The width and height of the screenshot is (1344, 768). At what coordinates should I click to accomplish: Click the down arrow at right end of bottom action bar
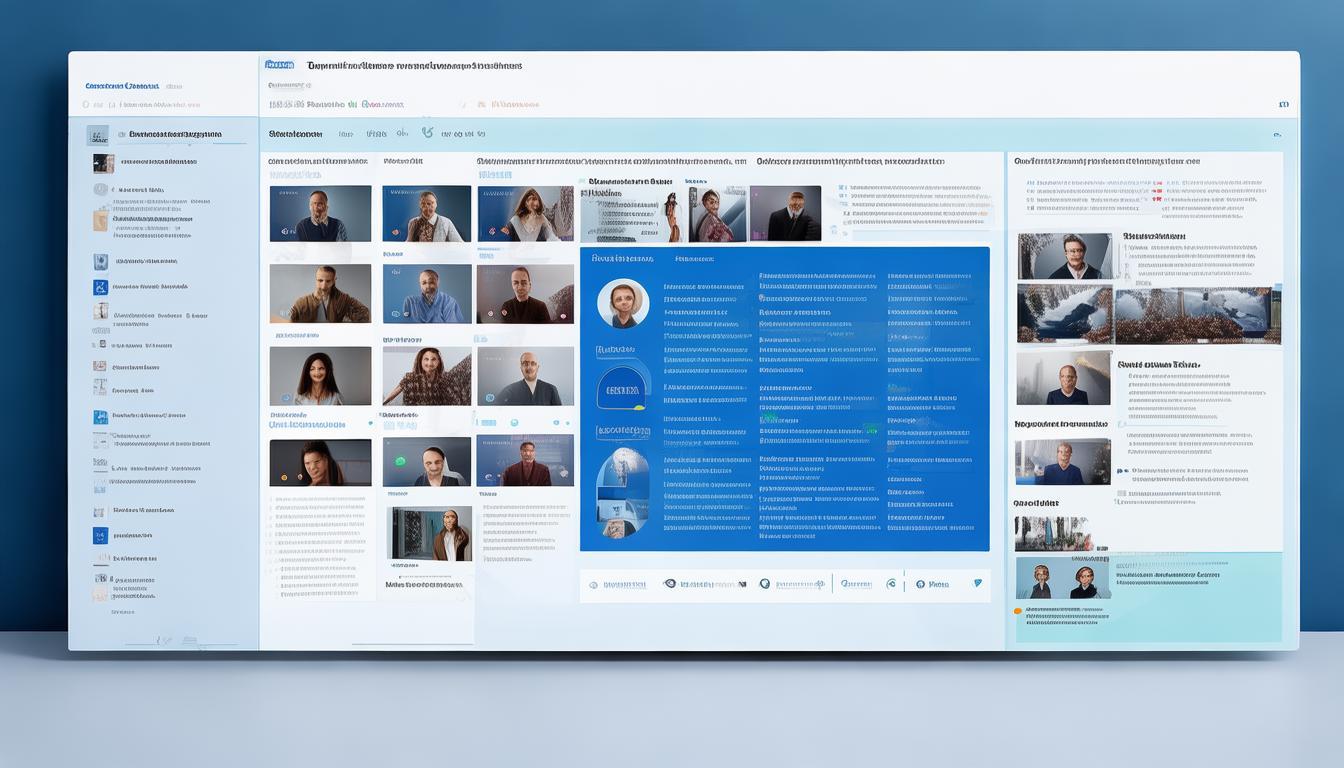pos(977,583)
